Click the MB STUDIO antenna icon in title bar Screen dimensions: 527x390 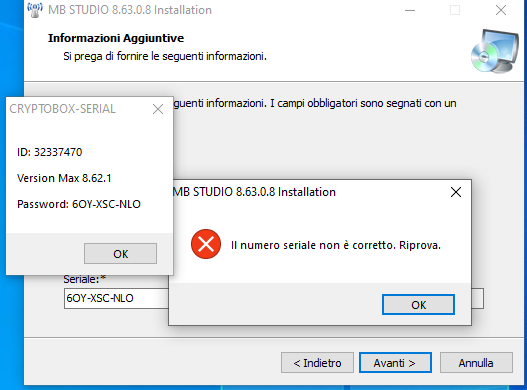pos(35,10)
